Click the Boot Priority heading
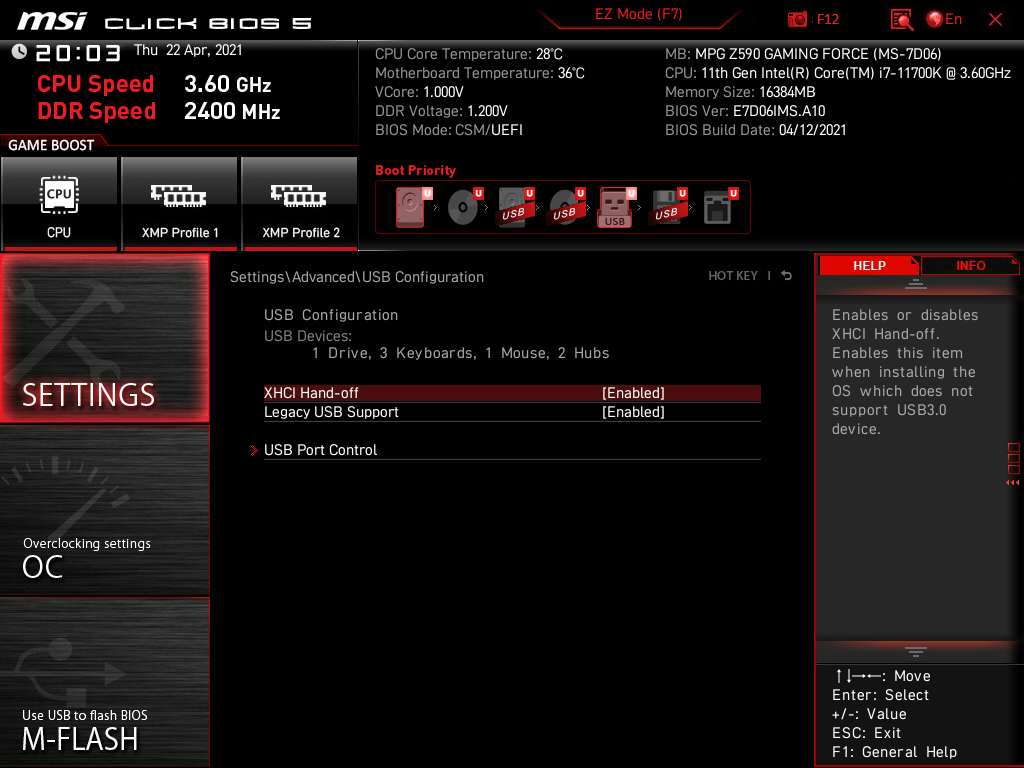 (x=415, y=170)
